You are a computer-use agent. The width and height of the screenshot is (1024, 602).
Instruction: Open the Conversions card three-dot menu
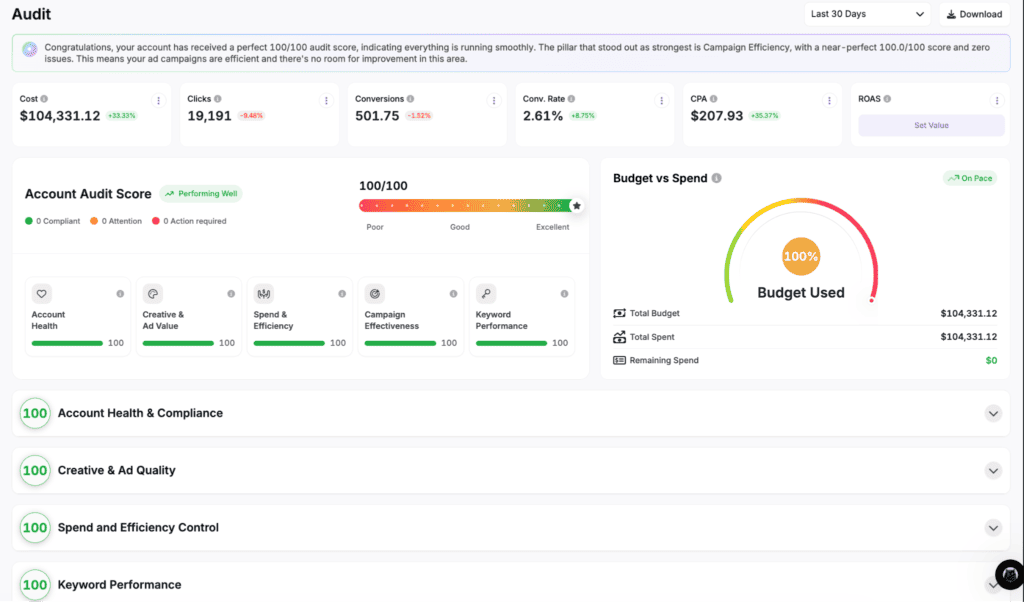pyautogui.click(x=494, y=101)
